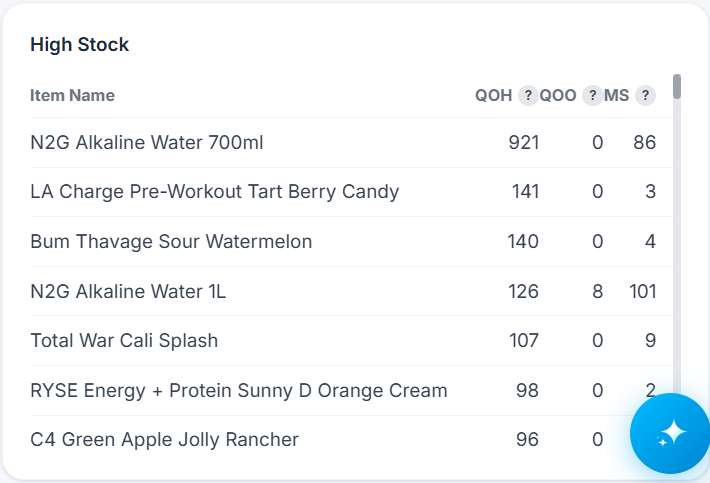Click the QOH help question mark icon

click(x=528, y=96)
